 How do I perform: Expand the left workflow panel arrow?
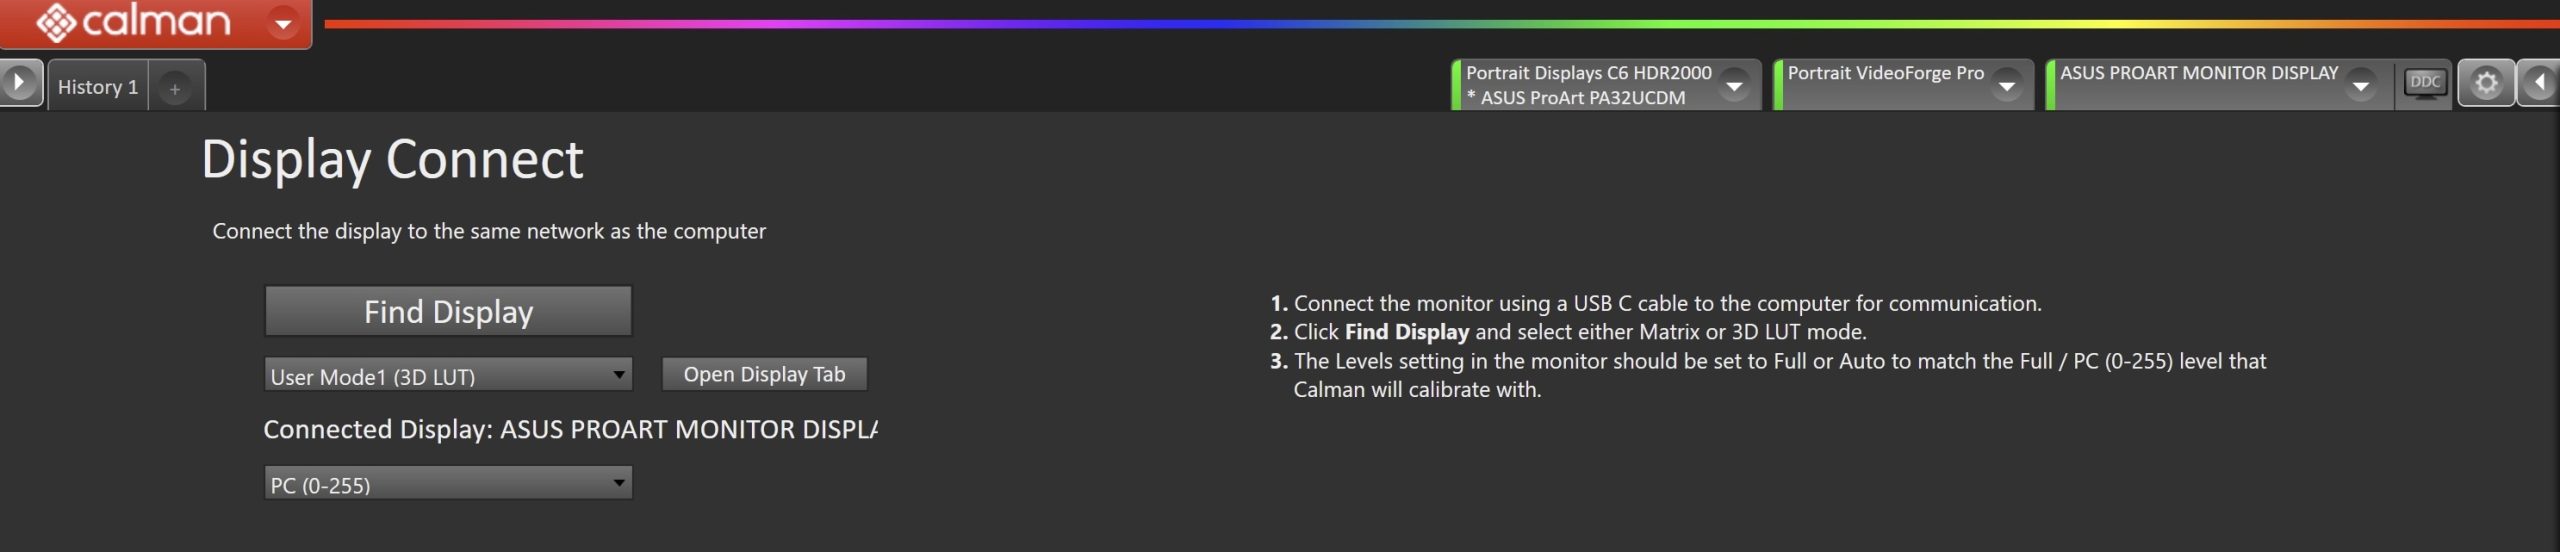click(x=19, y=83)
